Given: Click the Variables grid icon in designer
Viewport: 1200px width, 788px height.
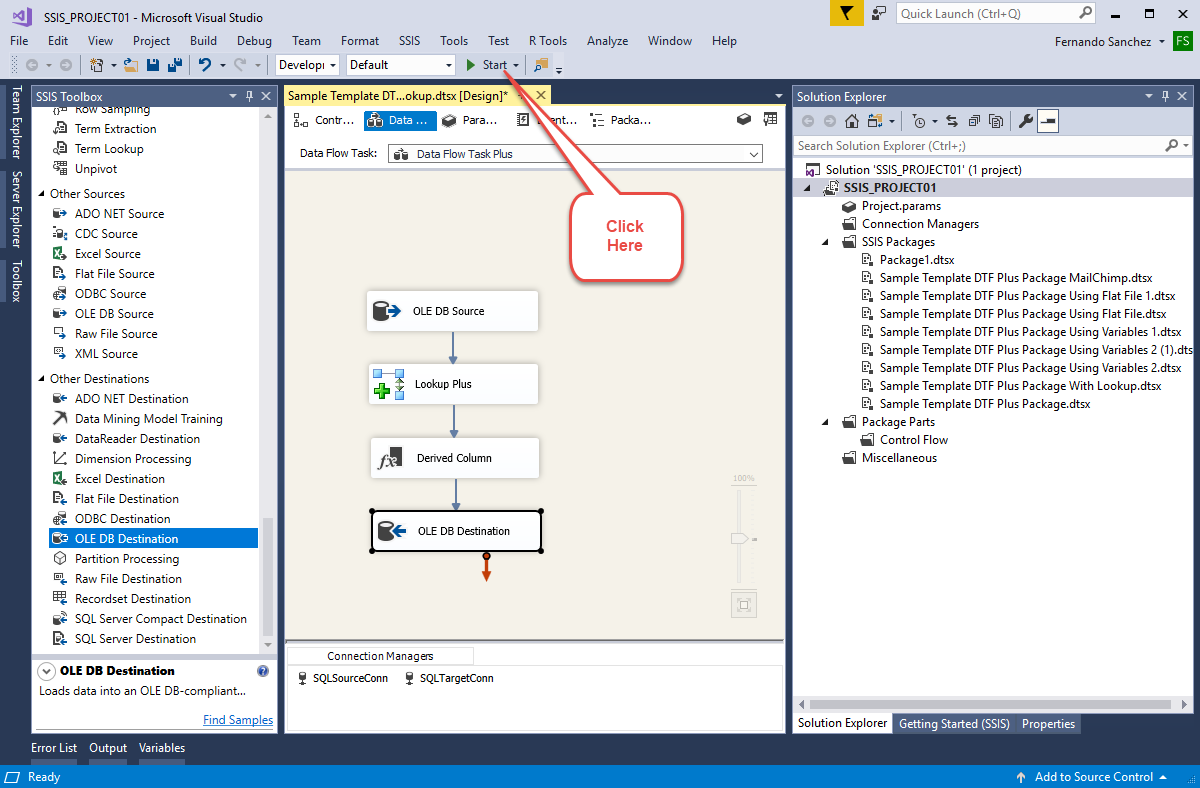Looking at the screenshot, I should [770, 119].
